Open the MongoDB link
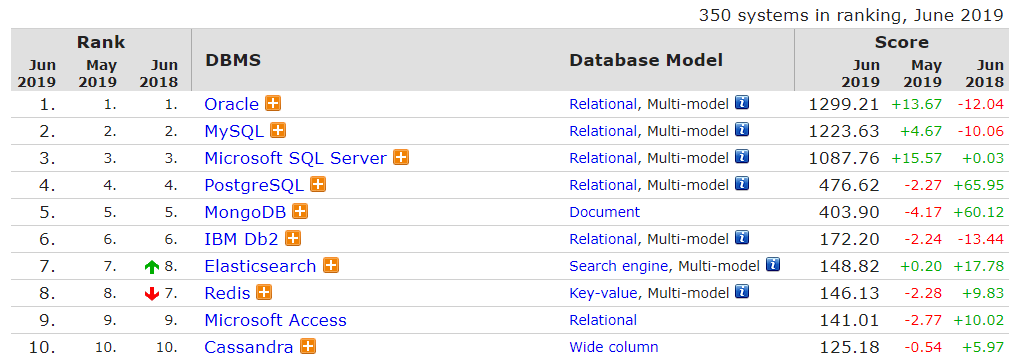 click(x=245, y=212)
